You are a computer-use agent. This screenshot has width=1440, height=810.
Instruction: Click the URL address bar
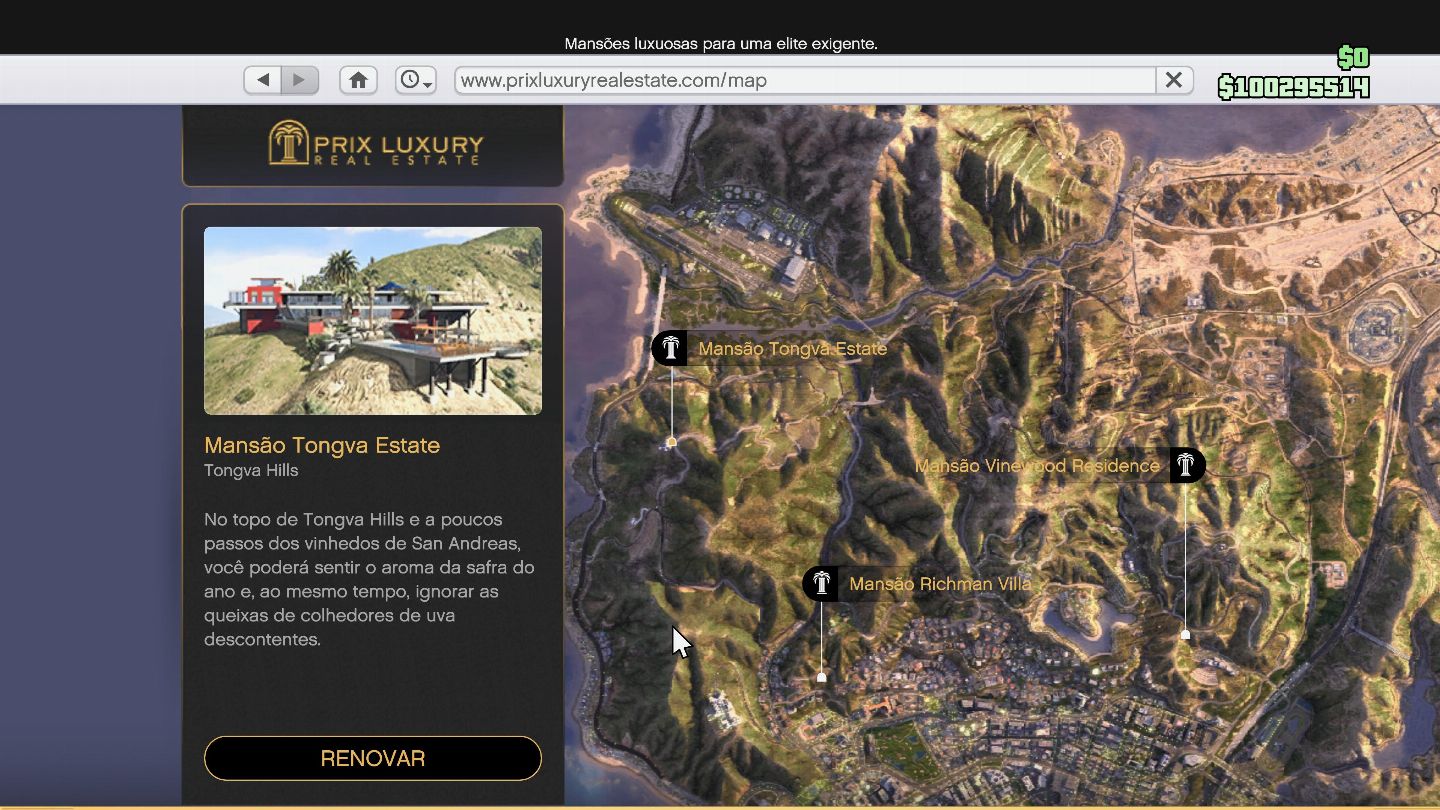(805, 80)
